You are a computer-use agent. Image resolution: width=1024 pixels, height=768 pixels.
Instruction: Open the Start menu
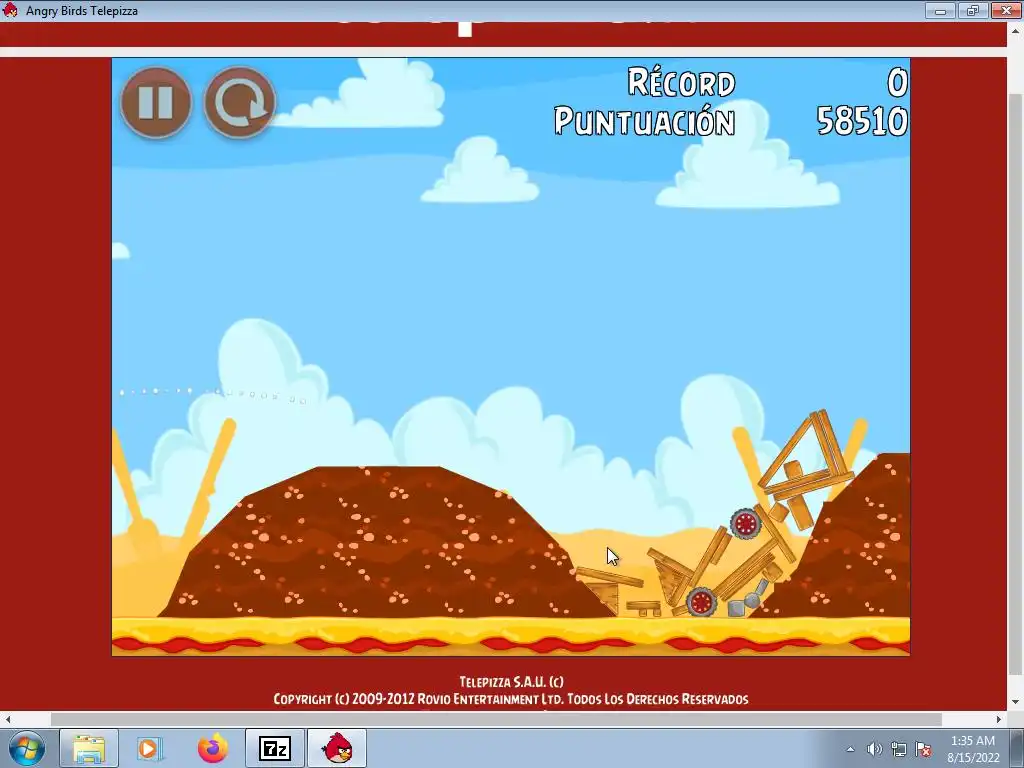[x=27, y=748]
